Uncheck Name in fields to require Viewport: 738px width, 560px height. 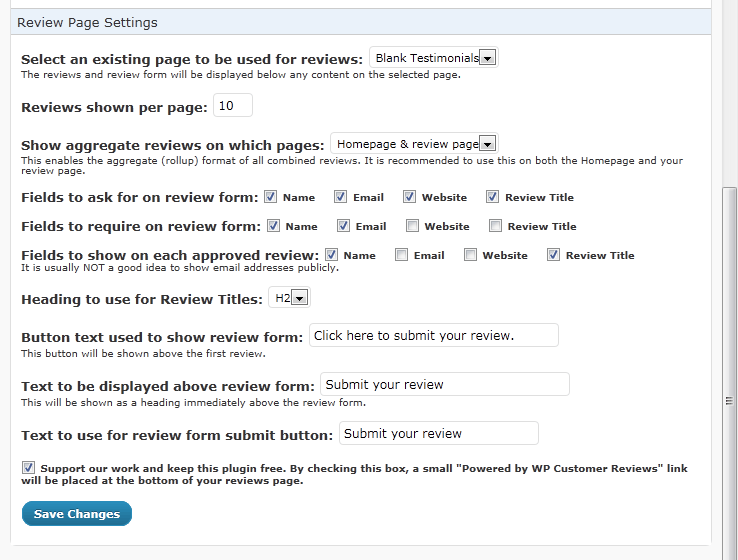tap(274, 226)
